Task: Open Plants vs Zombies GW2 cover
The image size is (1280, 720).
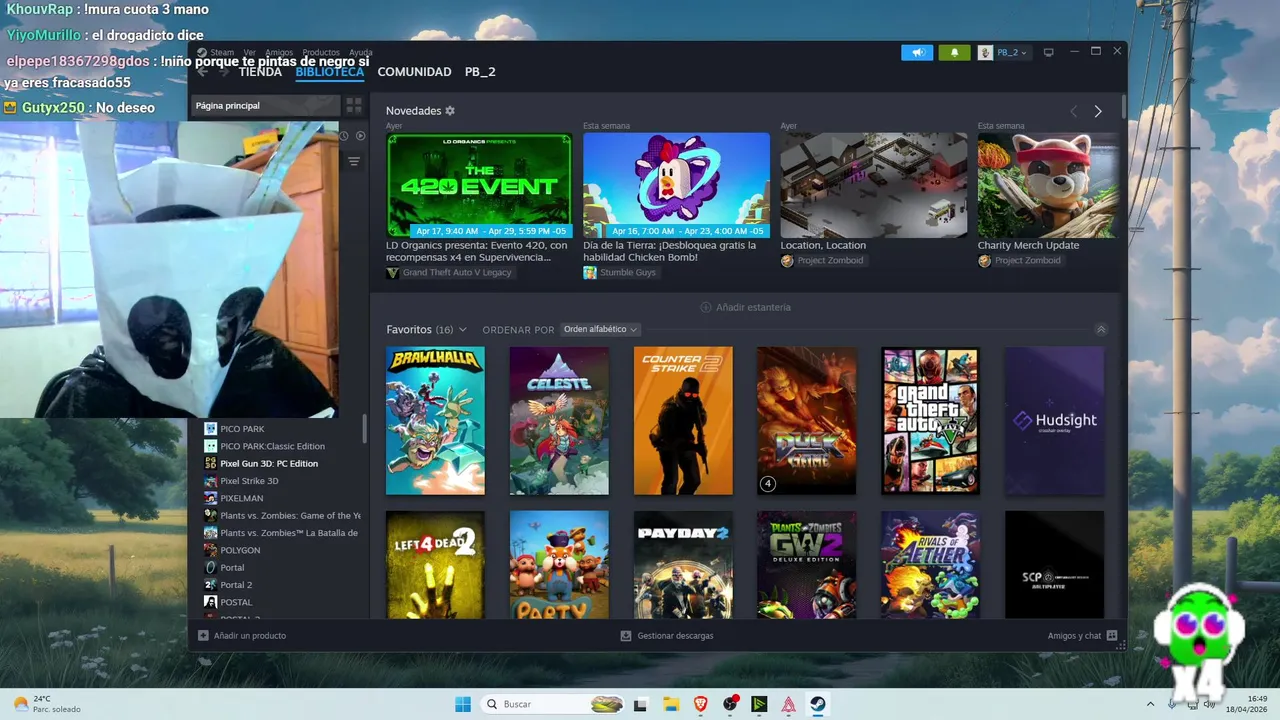Action: click(x=806, y=565)
